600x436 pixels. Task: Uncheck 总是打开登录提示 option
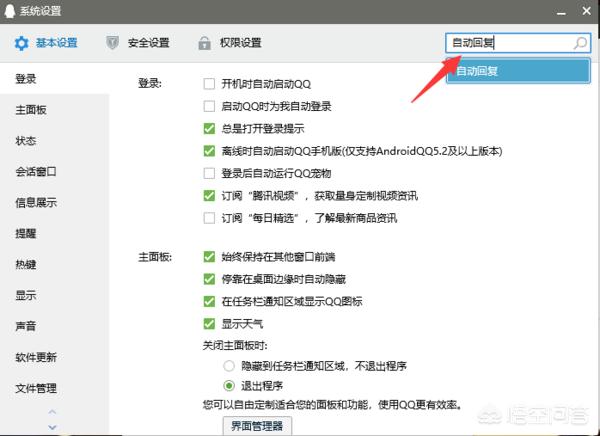pos(209,128)
